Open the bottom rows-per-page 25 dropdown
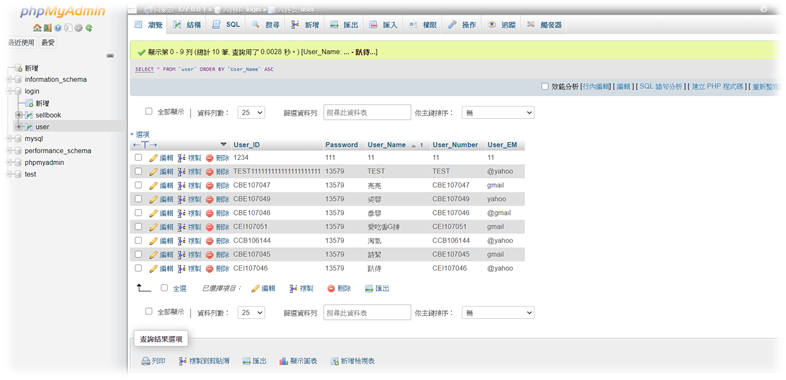 (x=251, y=312)
